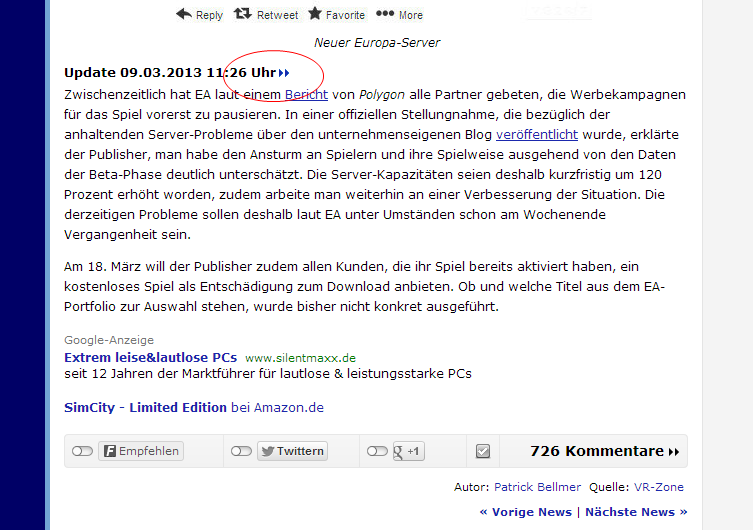The height and width of the screenshot is (530, 753).
Task: Click the Google +1 button
Action: tap(409, 451)
